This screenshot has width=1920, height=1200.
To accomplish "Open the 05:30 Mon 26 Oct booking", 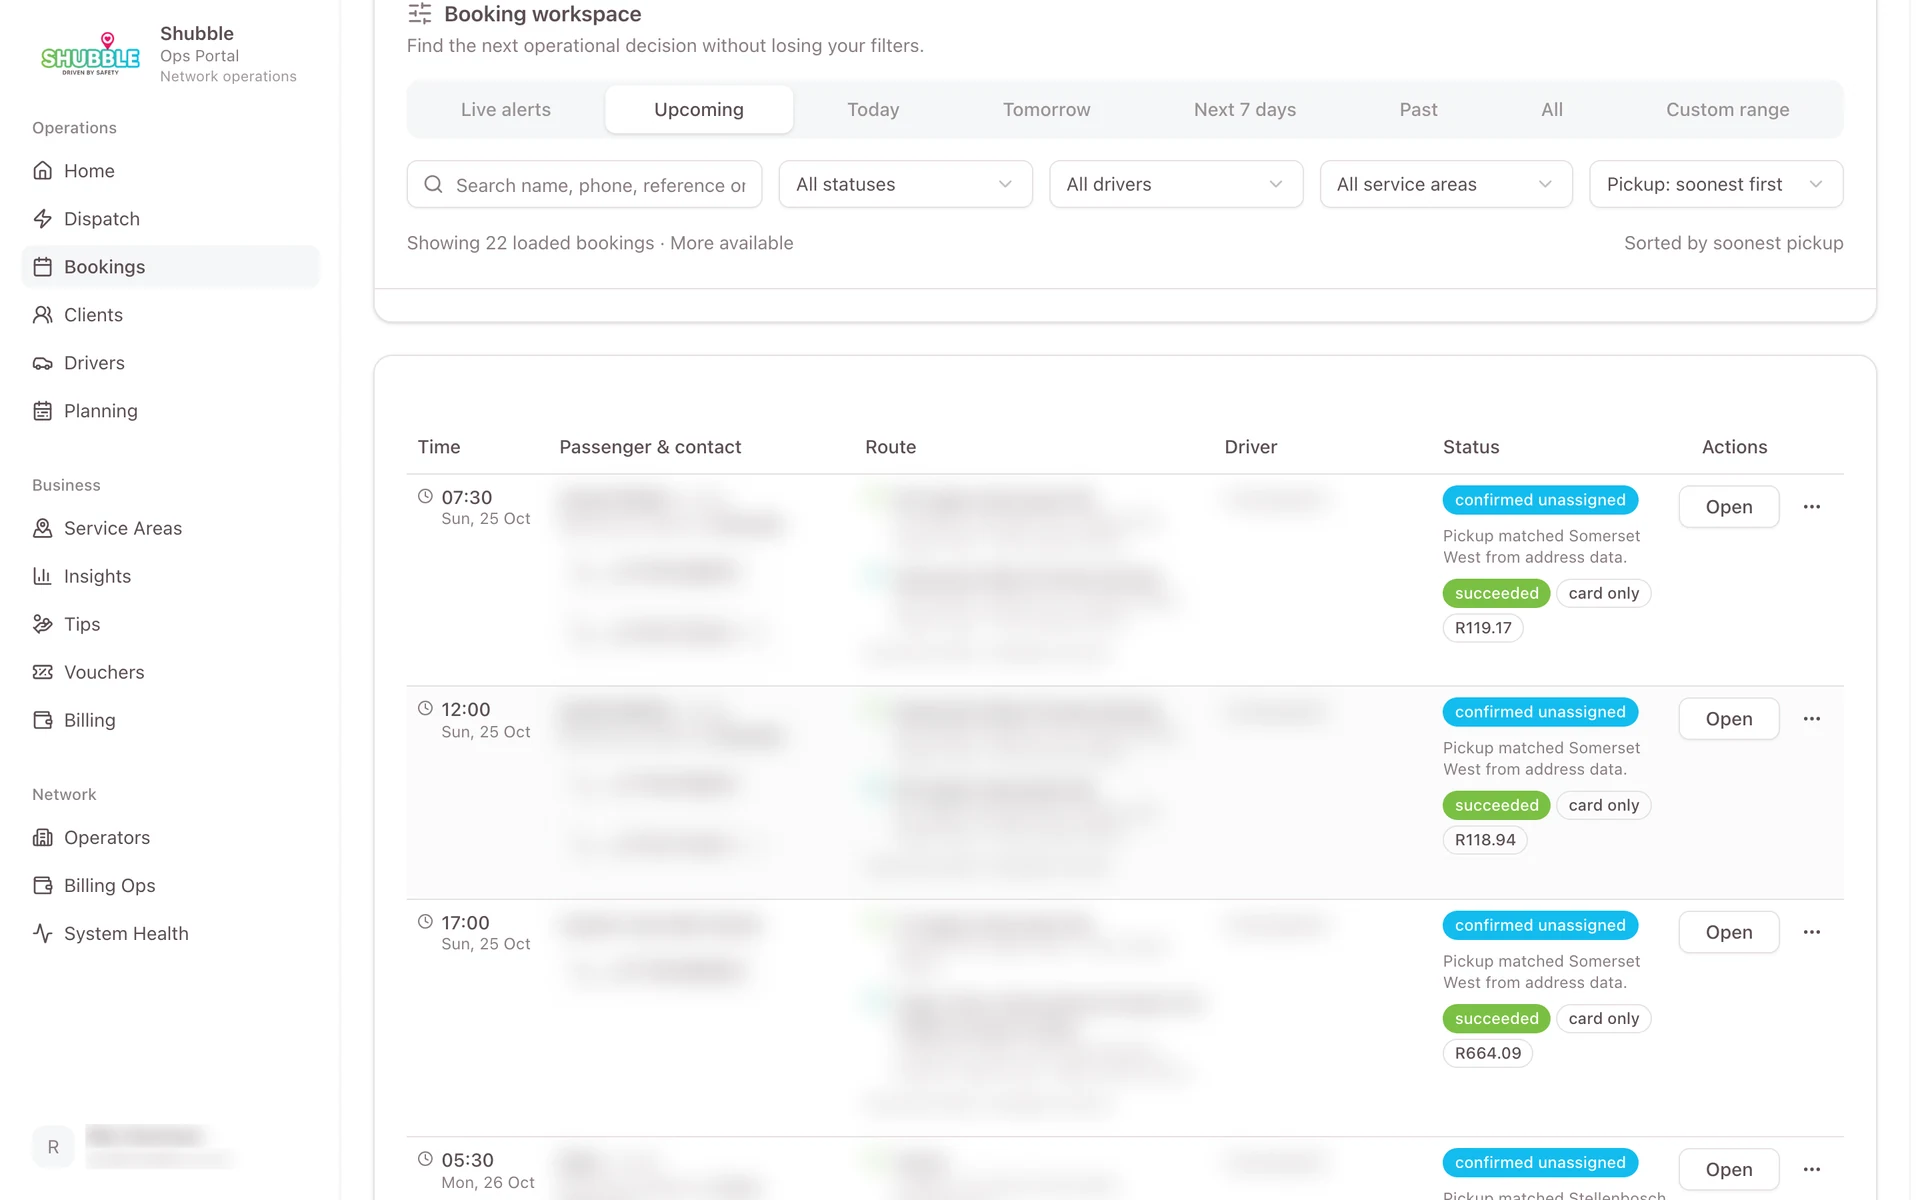I will coord(1728,1169).
